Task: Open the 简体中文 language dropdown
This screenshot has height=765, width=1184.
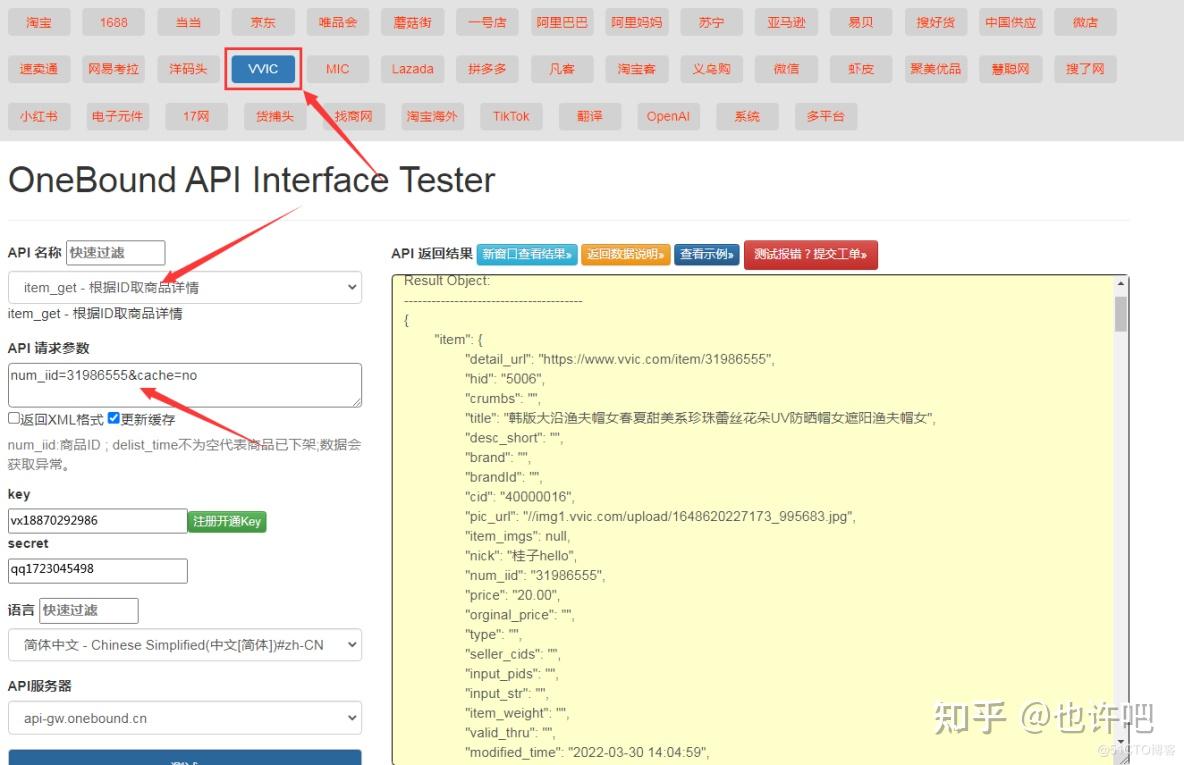Action: (184, 645)
